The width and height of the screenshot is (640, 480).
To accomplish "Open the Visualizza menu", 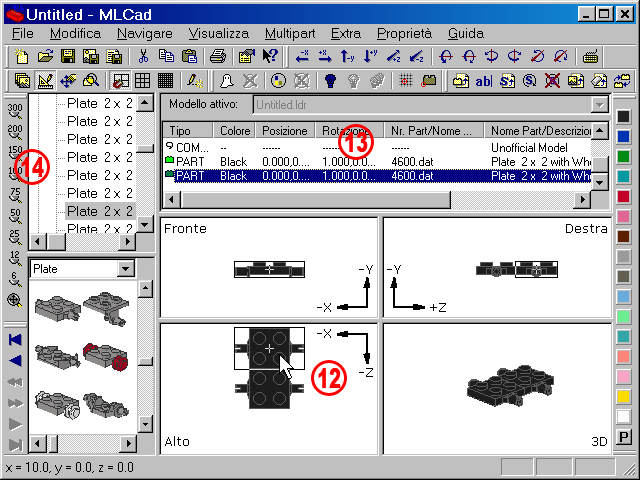I will [218, 33].
